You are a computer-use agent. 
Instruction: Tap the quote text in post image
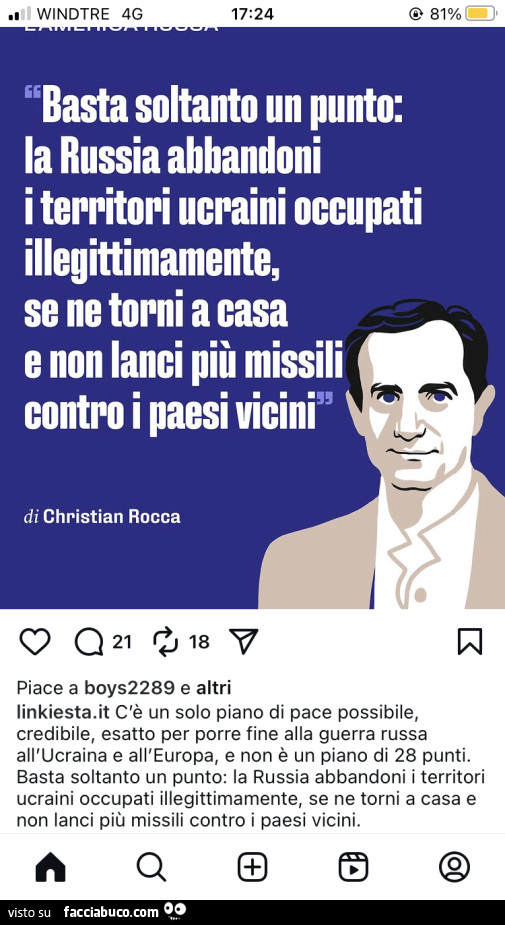[x=223, y=257]
